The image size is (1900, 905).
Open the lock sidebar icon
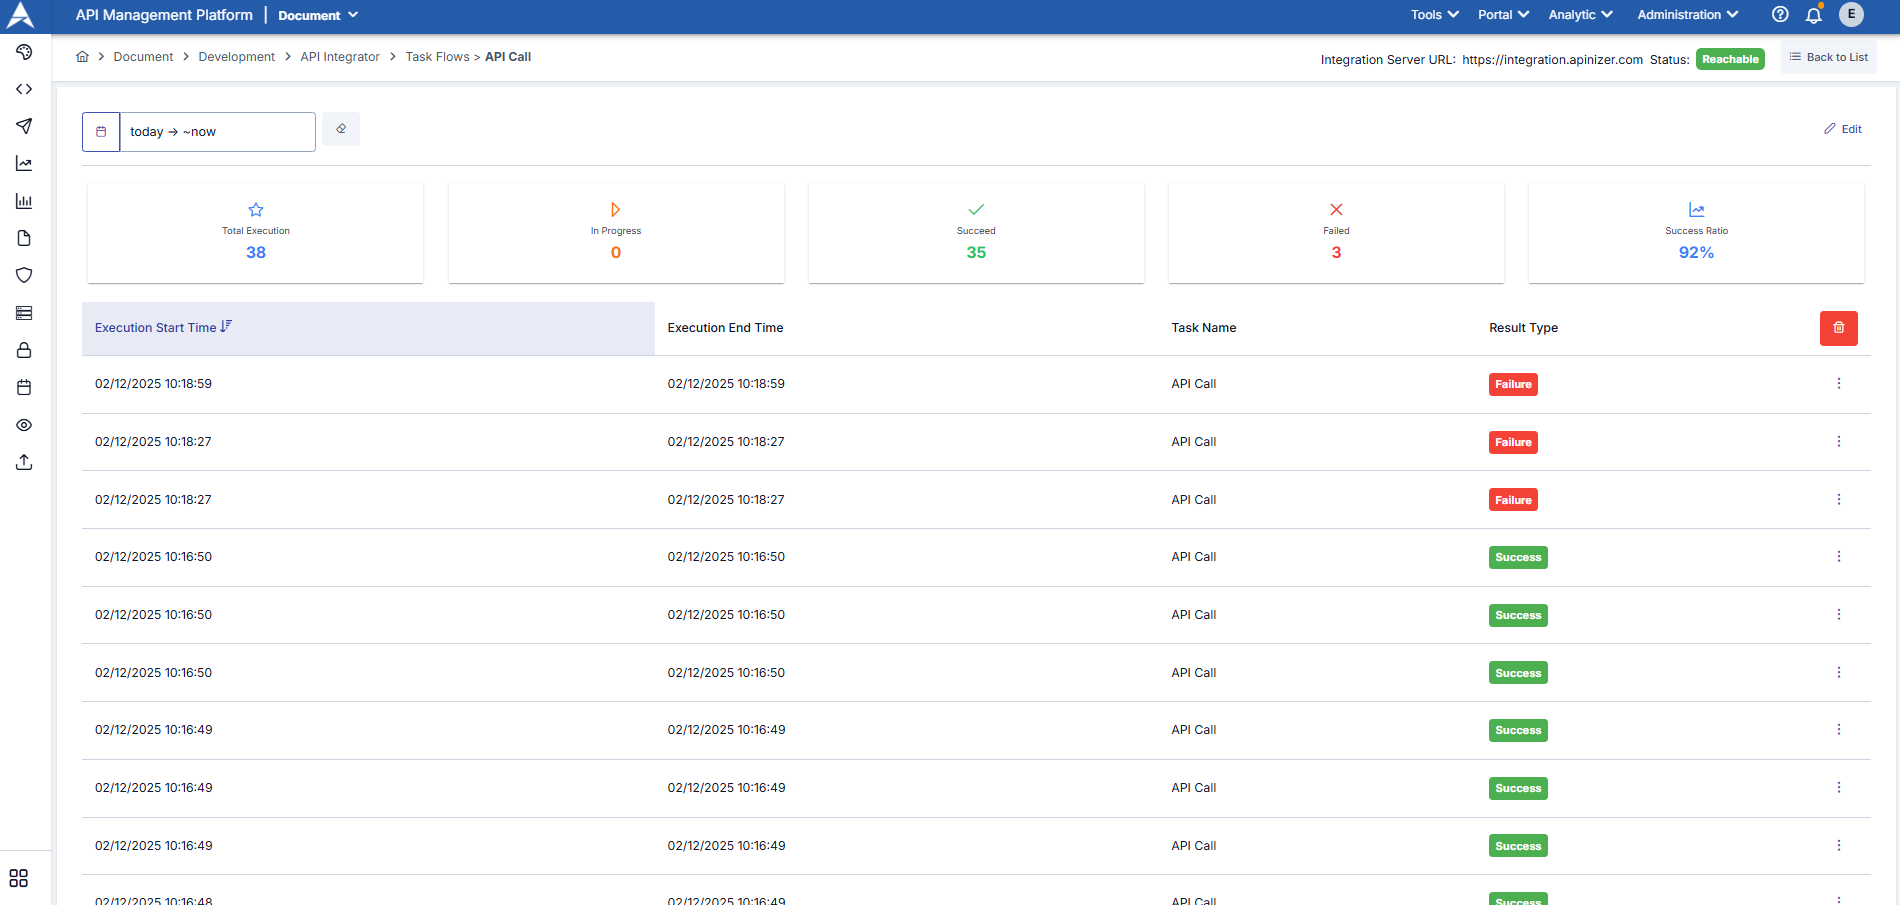24,350
